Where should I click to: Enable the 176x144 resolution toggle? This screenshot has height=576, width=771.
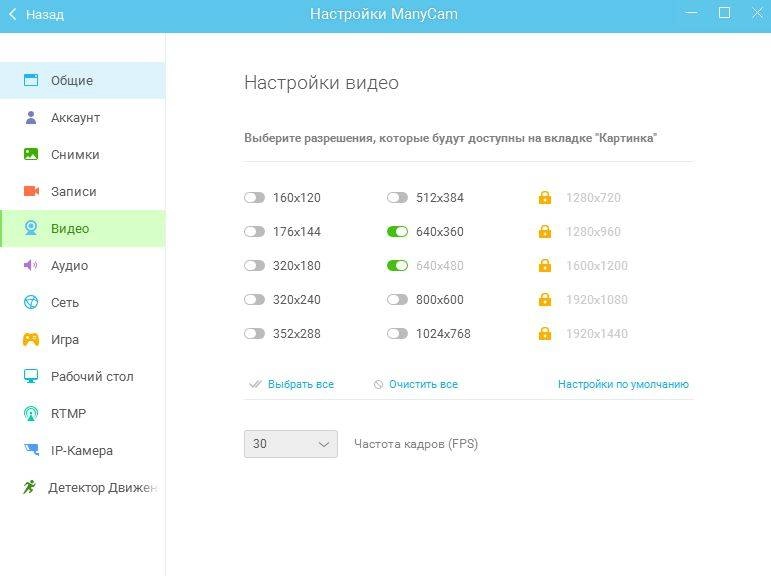coord(254,232)
